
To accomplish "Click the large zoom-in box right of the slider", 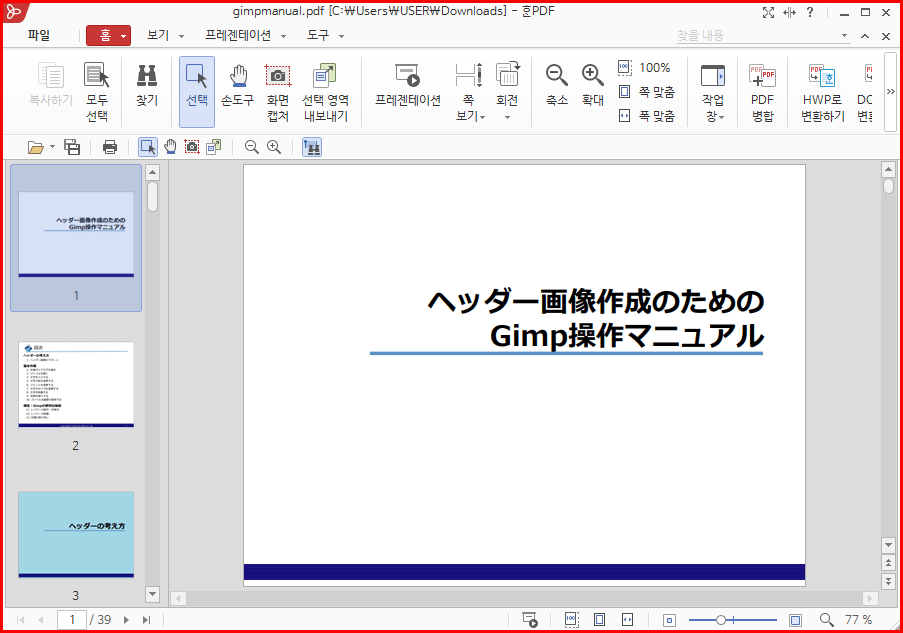I will click(x=795, y=620).
